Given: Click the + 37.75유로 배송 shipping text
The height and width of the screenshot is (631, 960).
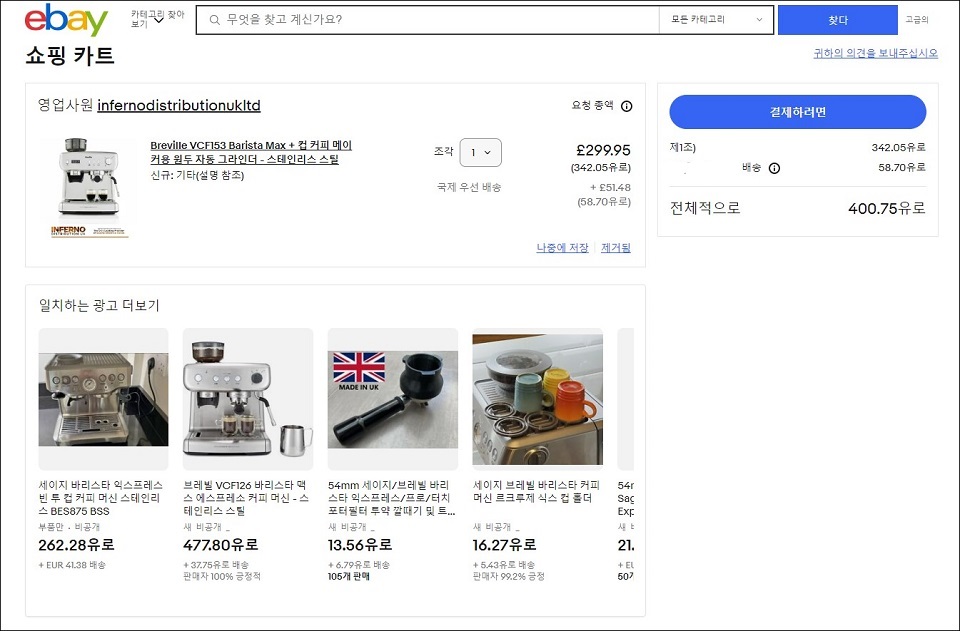Looking at the screenshot, I should click(x=216, y=565).
